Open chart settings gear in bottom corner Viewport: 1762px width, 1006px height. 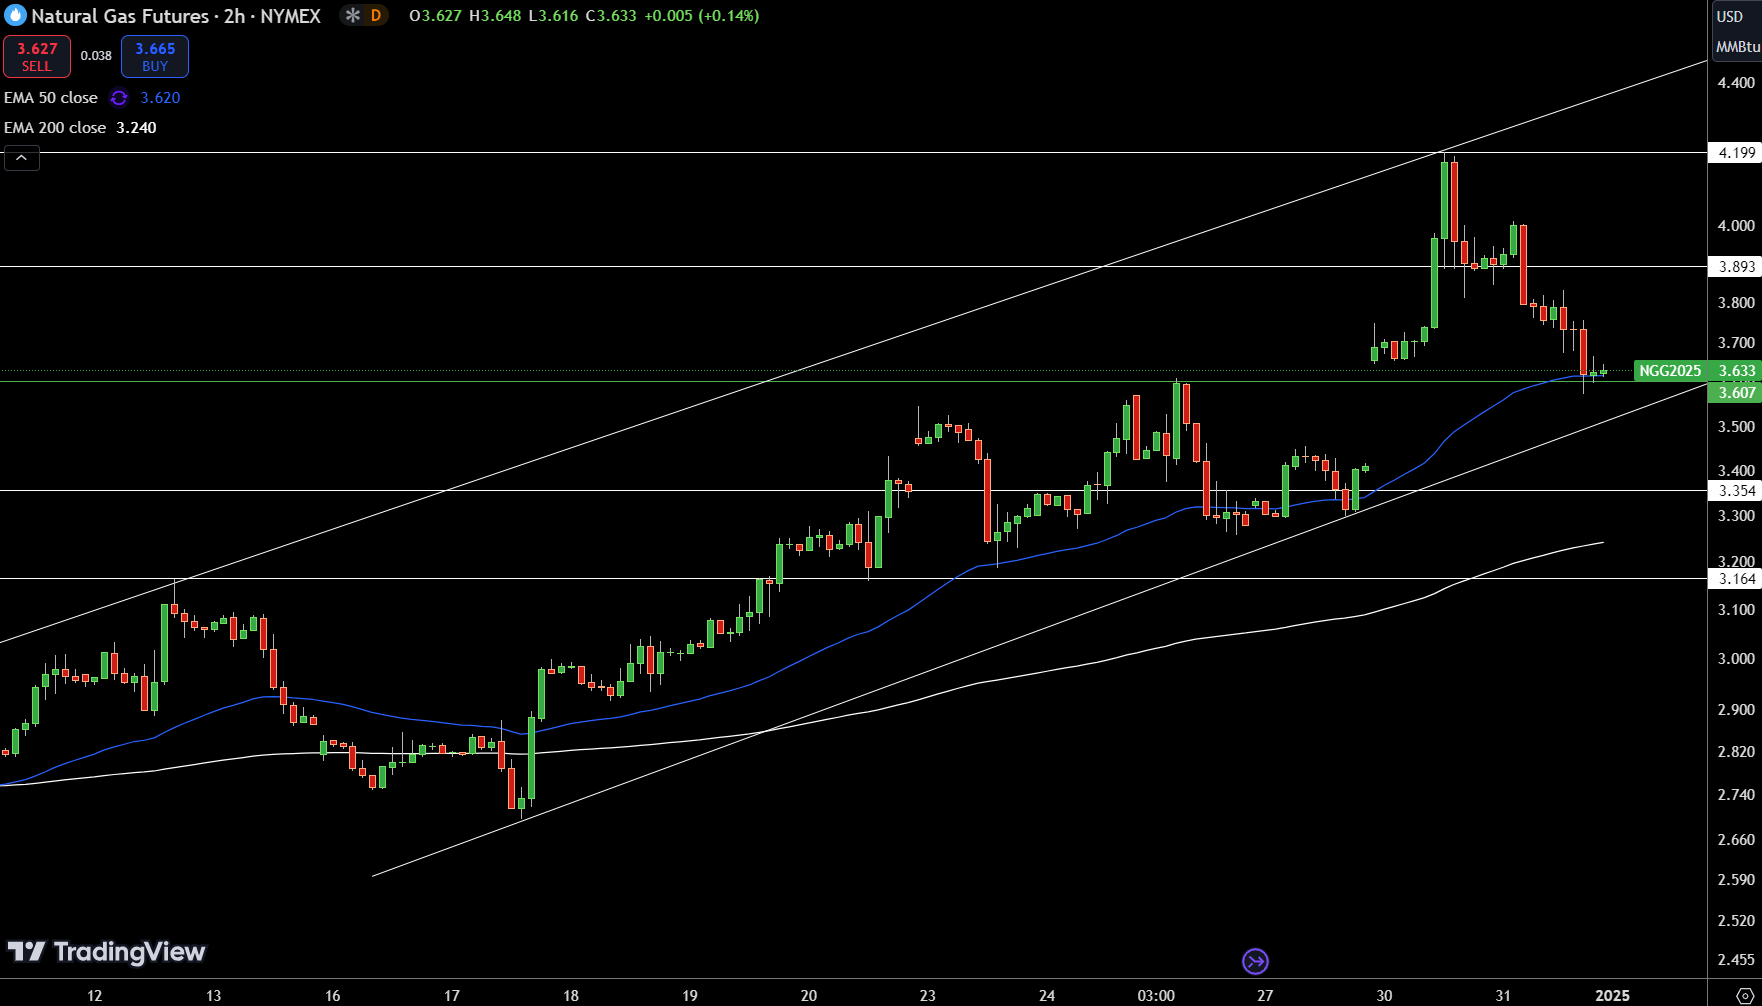(x=1745, y=995)
